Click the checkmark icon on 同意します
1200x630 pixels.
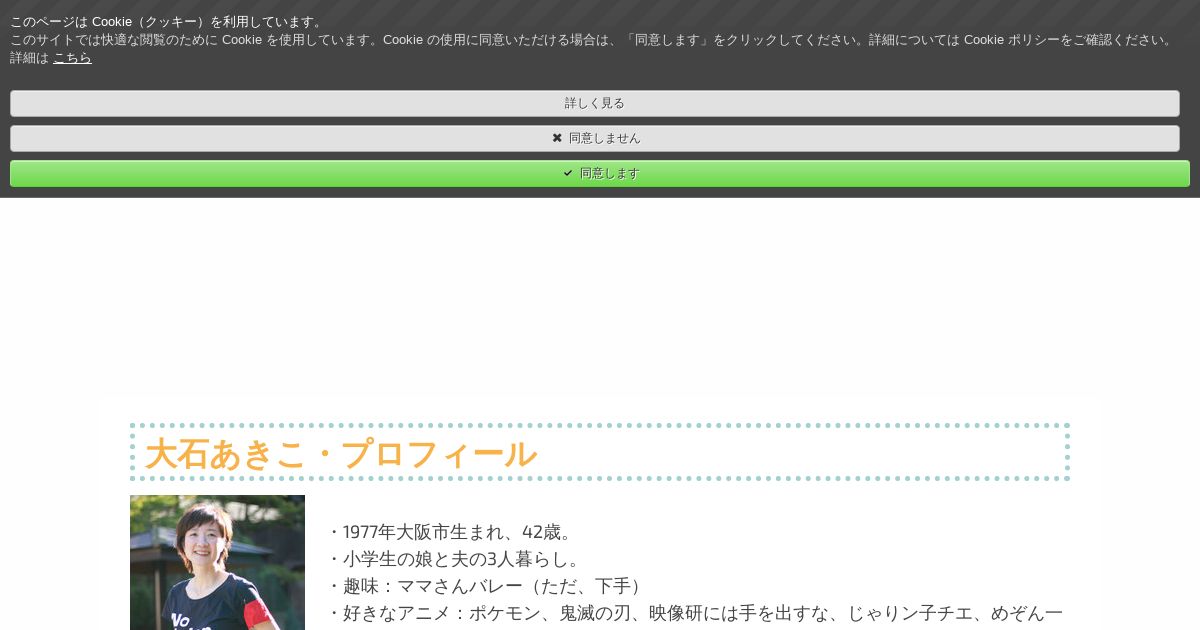tap(568, 173)
